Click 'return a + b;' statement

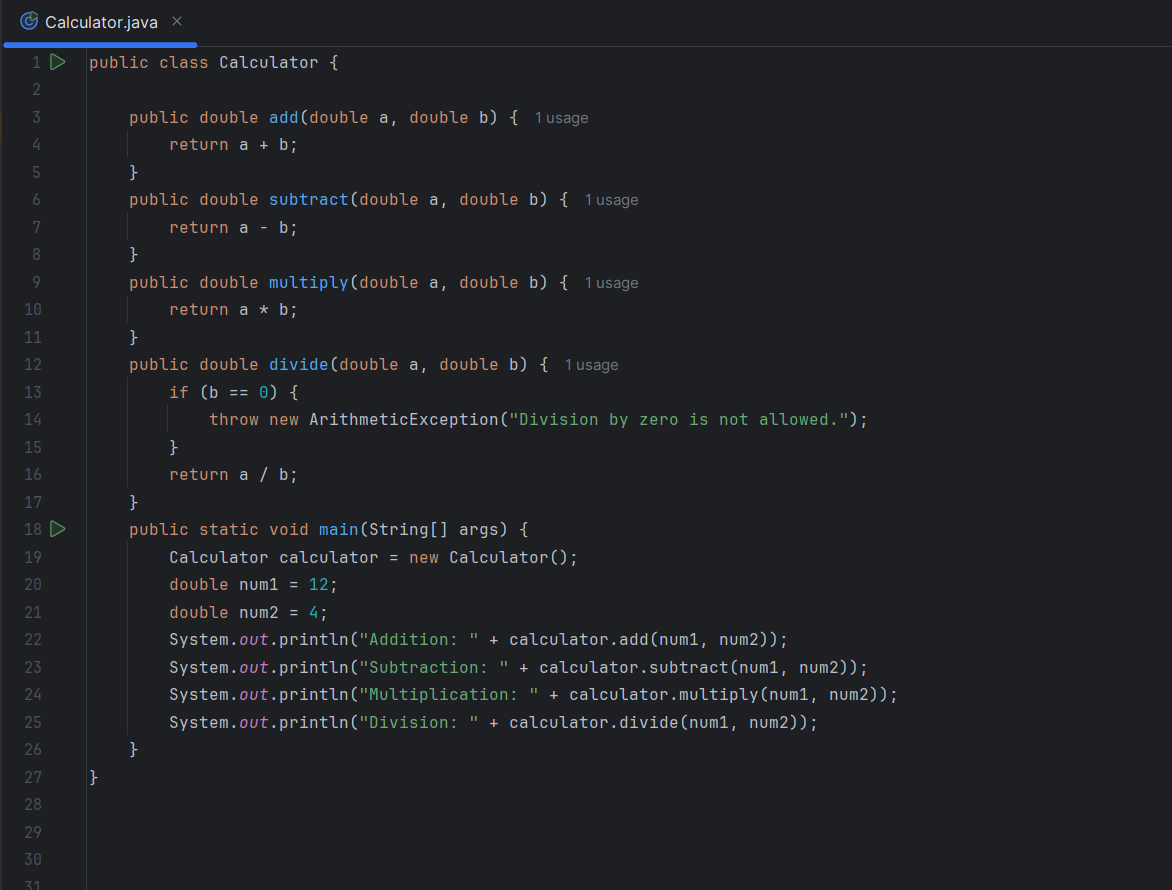pos(233,145)
